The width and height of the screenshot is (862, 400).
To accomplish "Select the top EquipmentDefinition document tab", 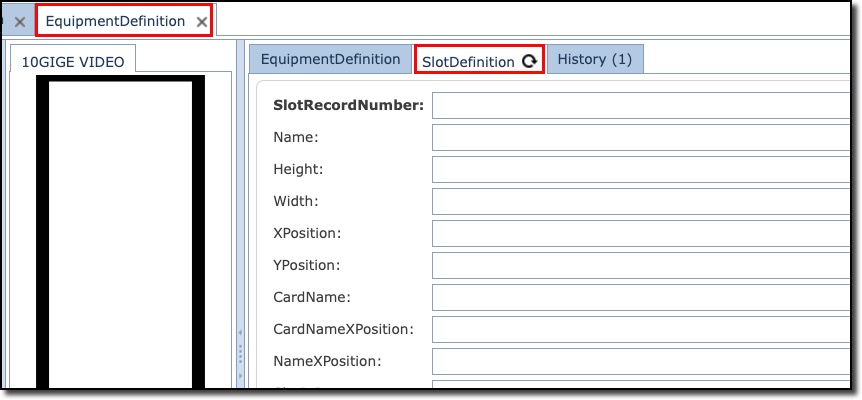I will pyautogui.click(x=115, y=21).
